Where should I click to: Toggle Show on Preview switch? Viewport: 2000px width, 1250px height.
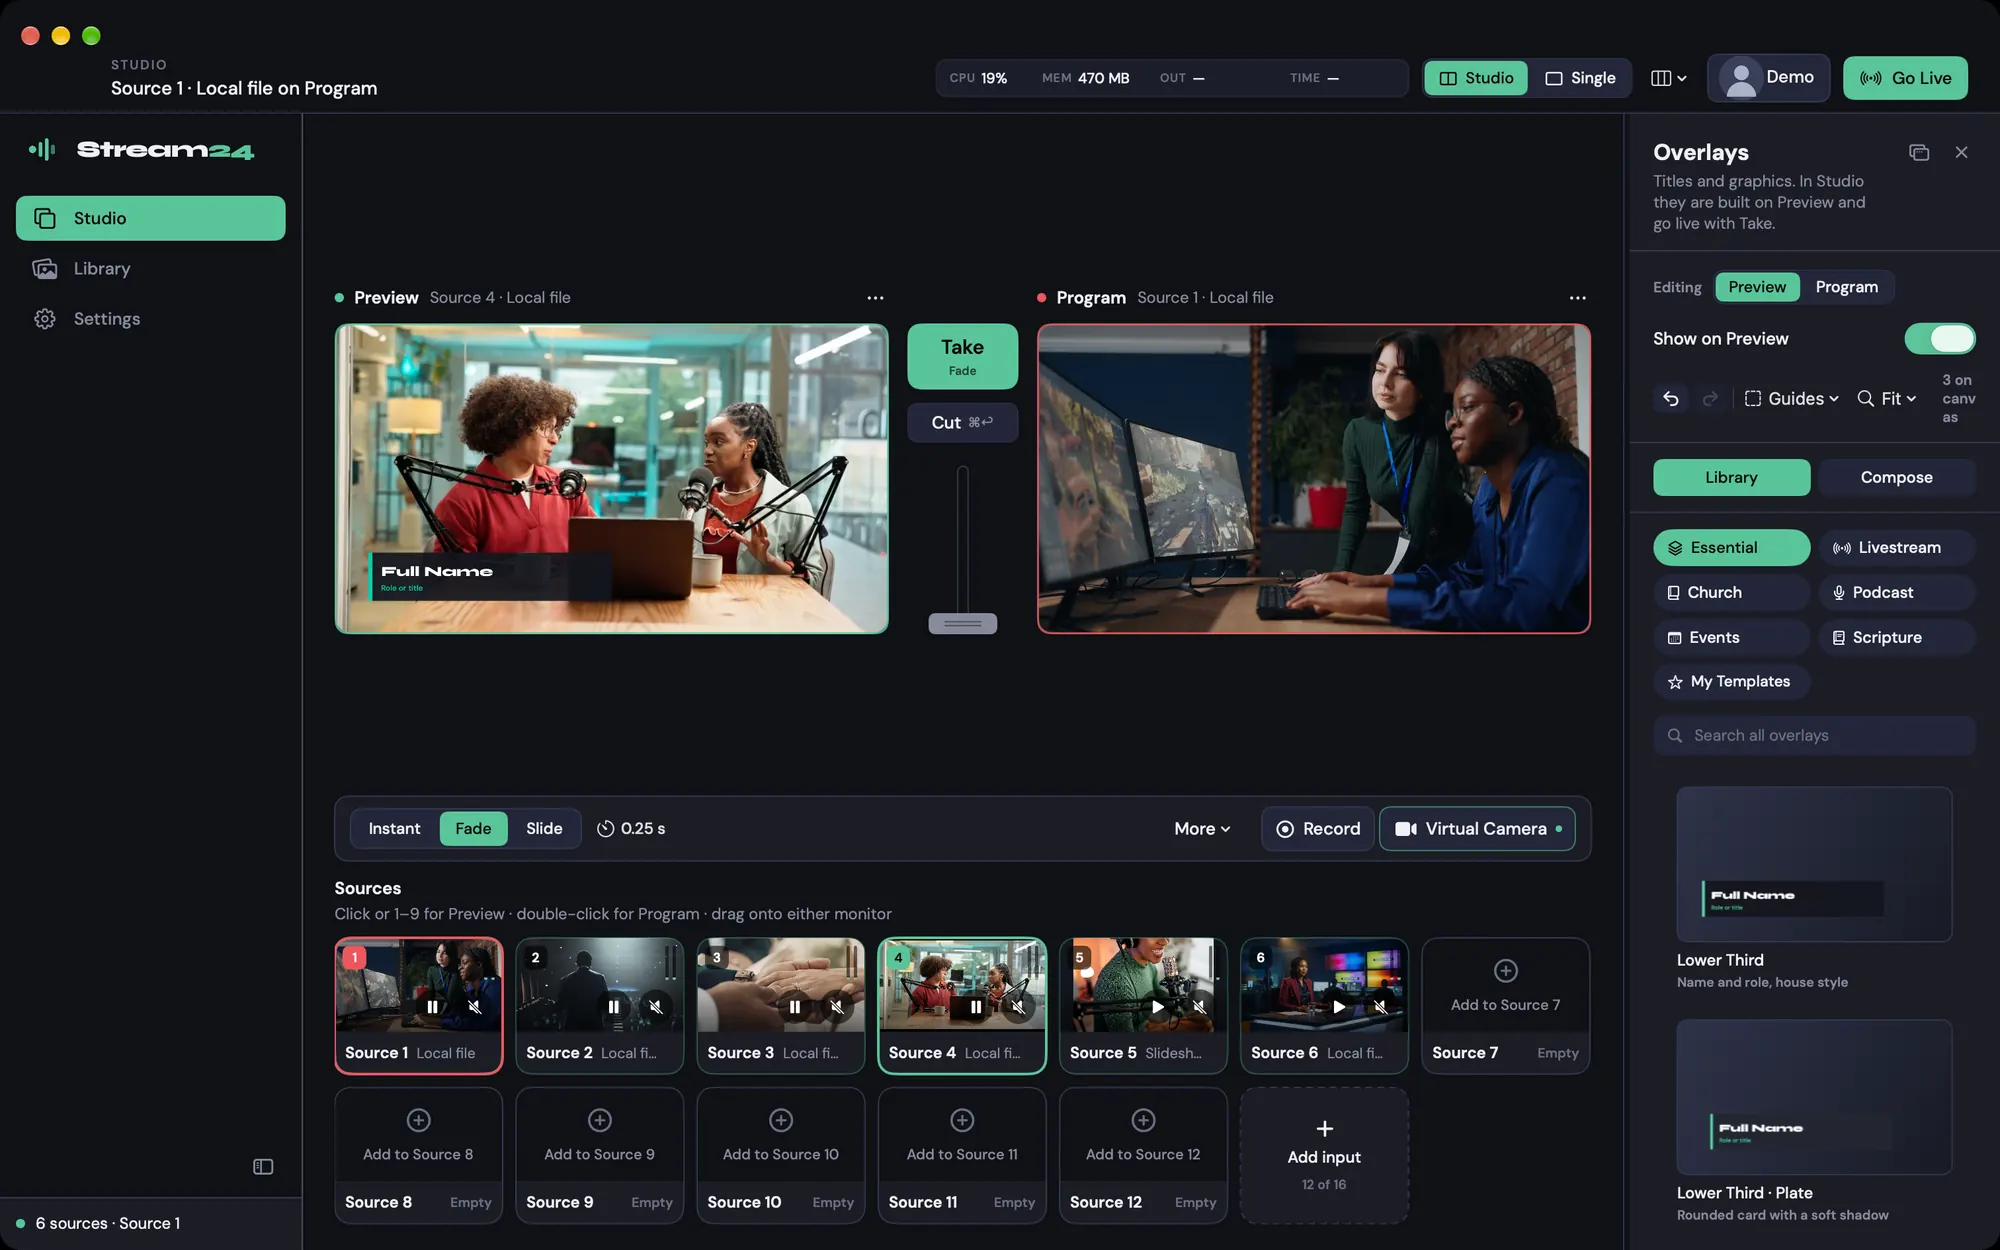coord(1939,338)
